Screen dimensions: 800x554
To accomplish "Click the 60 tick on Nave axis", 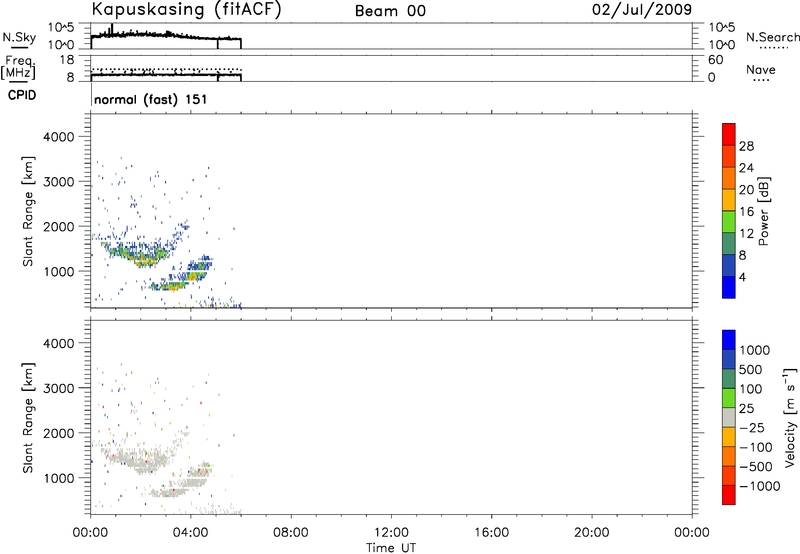I will pos(715,60).
